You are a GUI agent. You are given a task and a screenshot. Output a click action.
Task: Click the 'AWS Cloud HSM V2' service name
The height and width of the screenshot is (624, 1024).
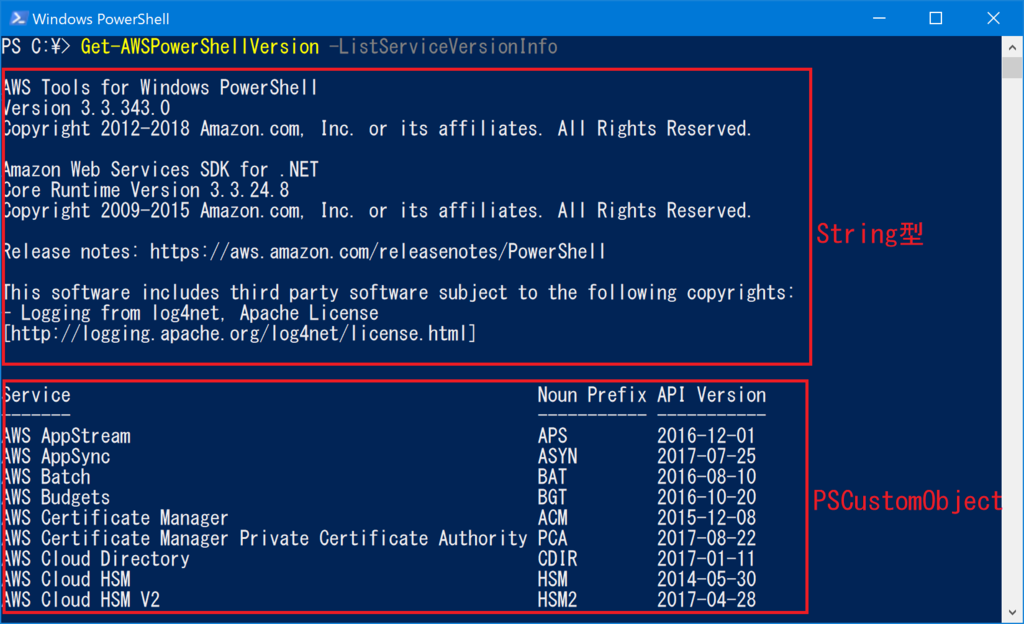[x=81, y=600]
